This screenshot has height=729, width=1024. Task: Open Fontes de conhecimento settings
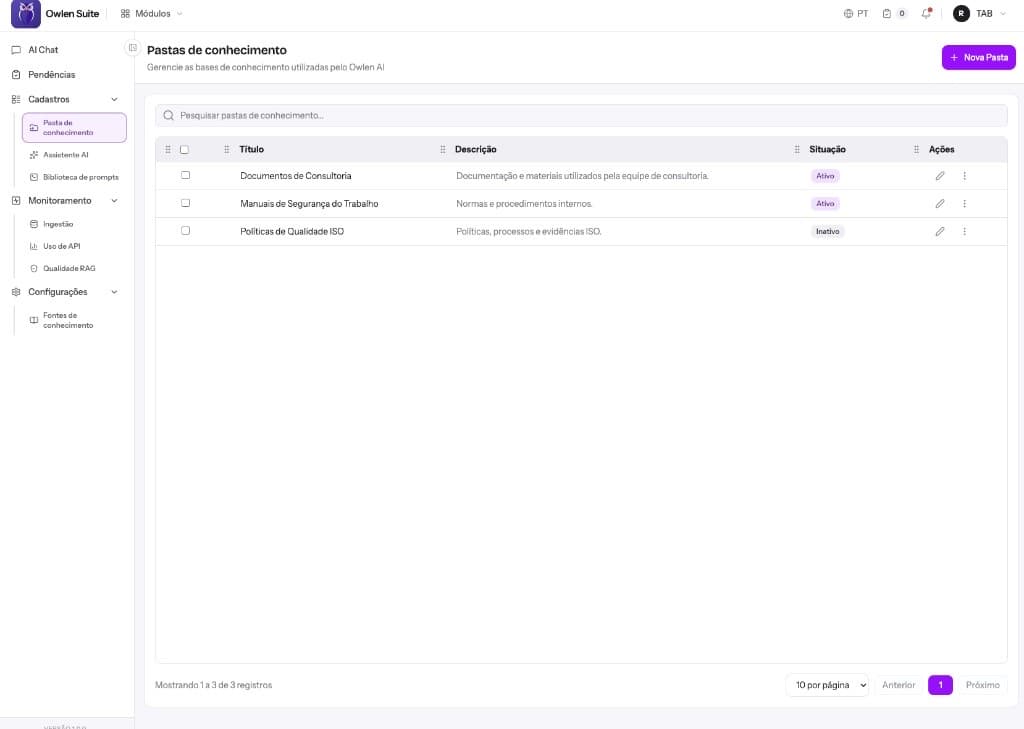[68, 320]
